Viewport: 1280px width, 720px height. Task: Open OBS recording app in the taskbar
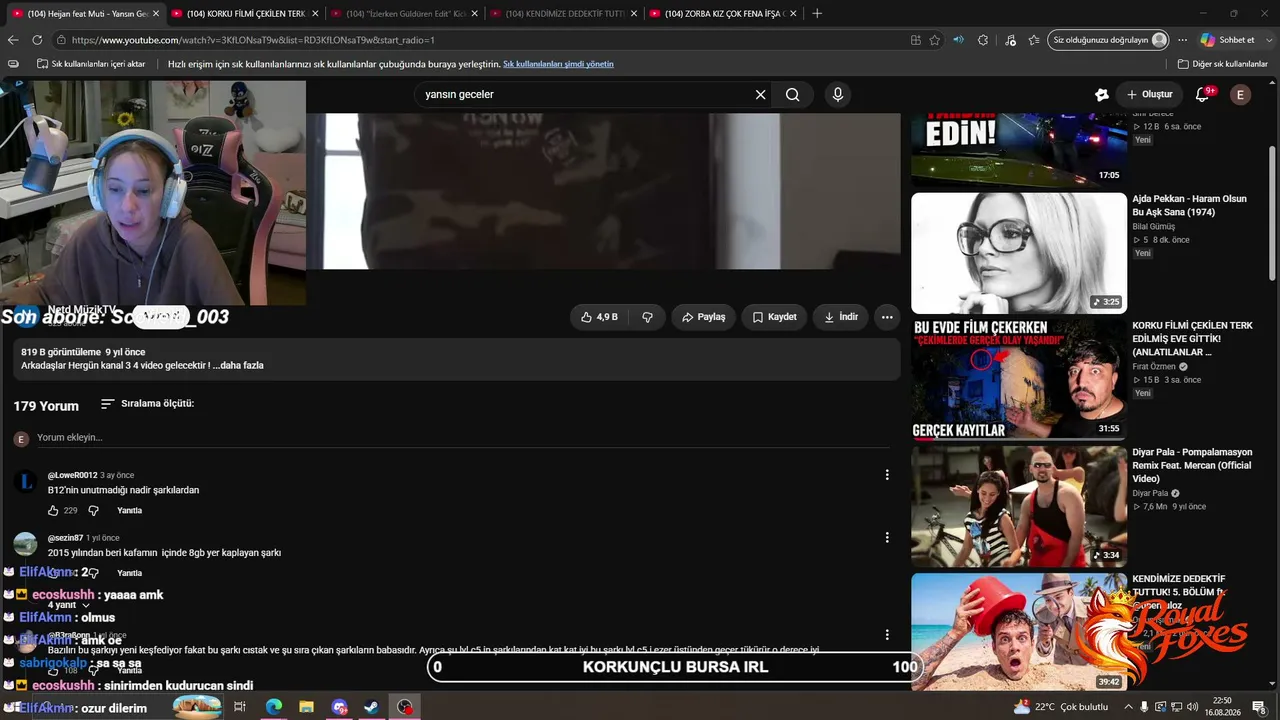tap(404, 707)
